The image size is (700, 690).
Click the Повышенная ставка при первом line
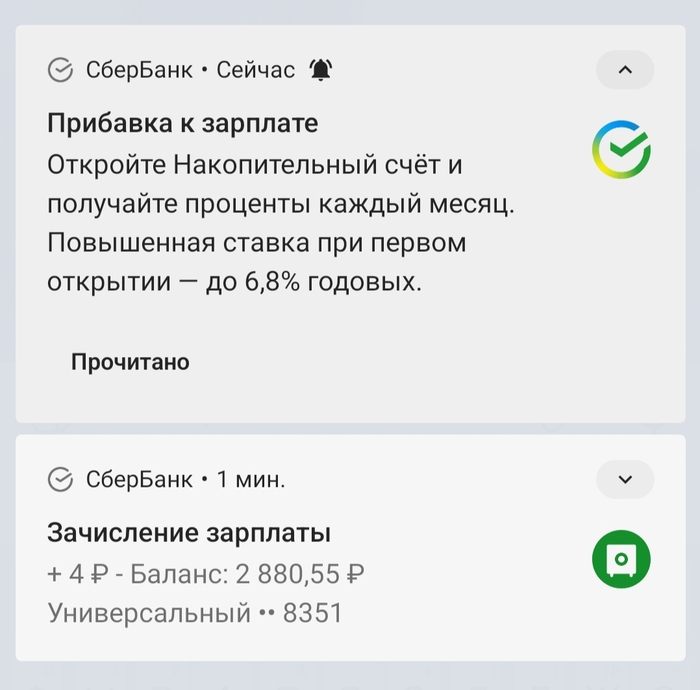257,243
